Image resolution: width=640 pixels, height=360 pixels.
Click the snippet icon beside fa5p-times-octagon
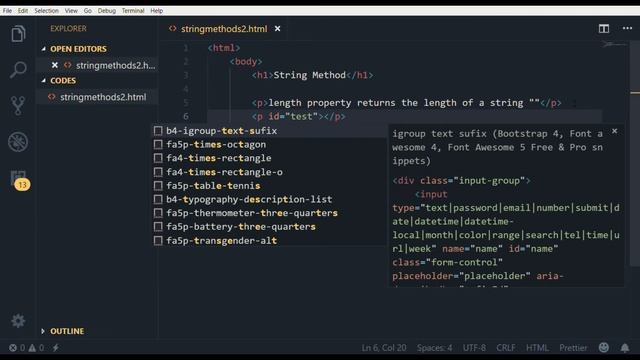click(158, 144)
